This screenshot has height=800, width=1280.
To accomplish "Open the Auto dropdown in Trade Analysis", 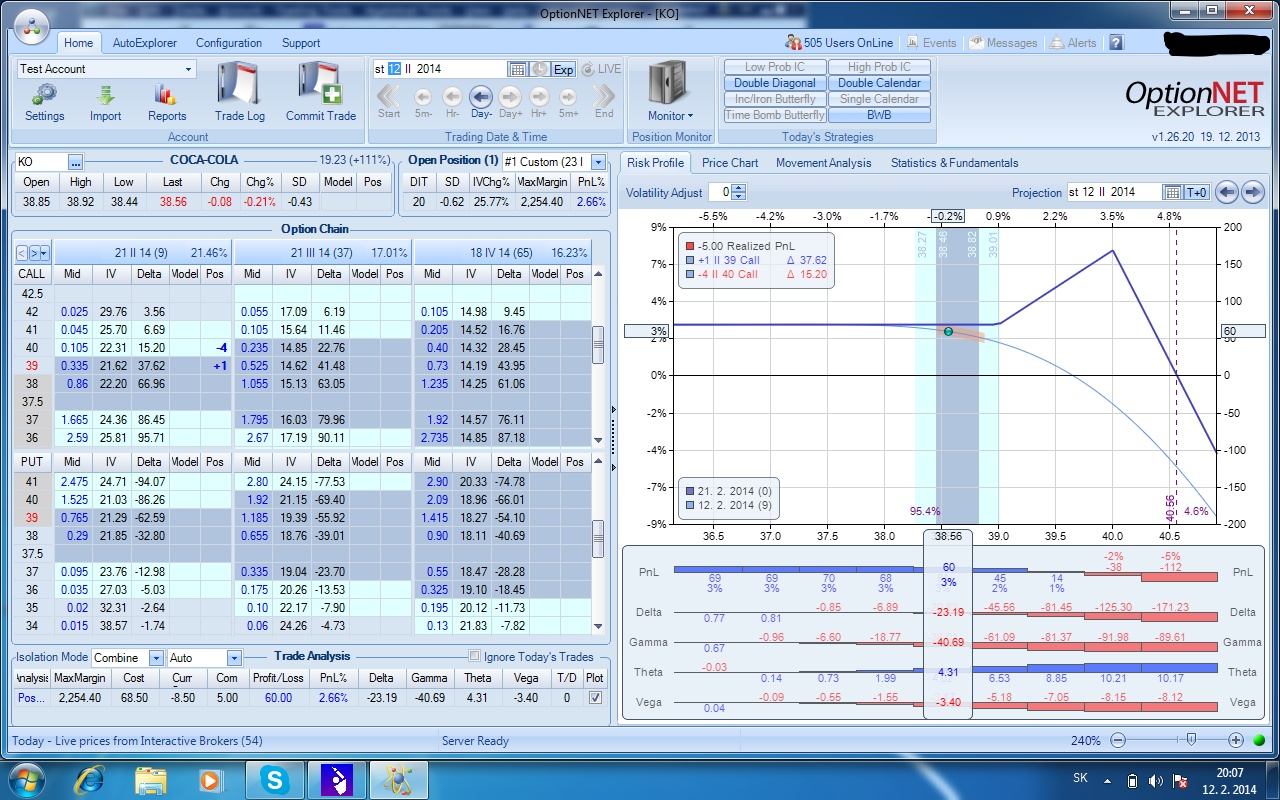I will click(234, 658).
